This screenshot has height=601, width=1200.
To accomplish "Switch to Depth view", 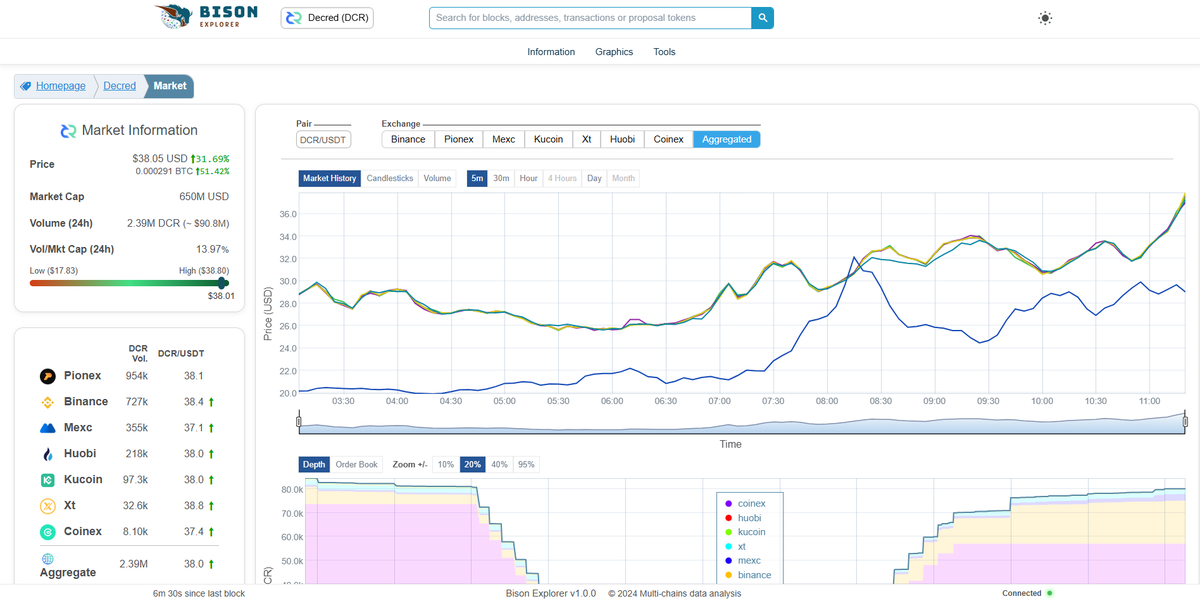I will click(x=314, y=465).
